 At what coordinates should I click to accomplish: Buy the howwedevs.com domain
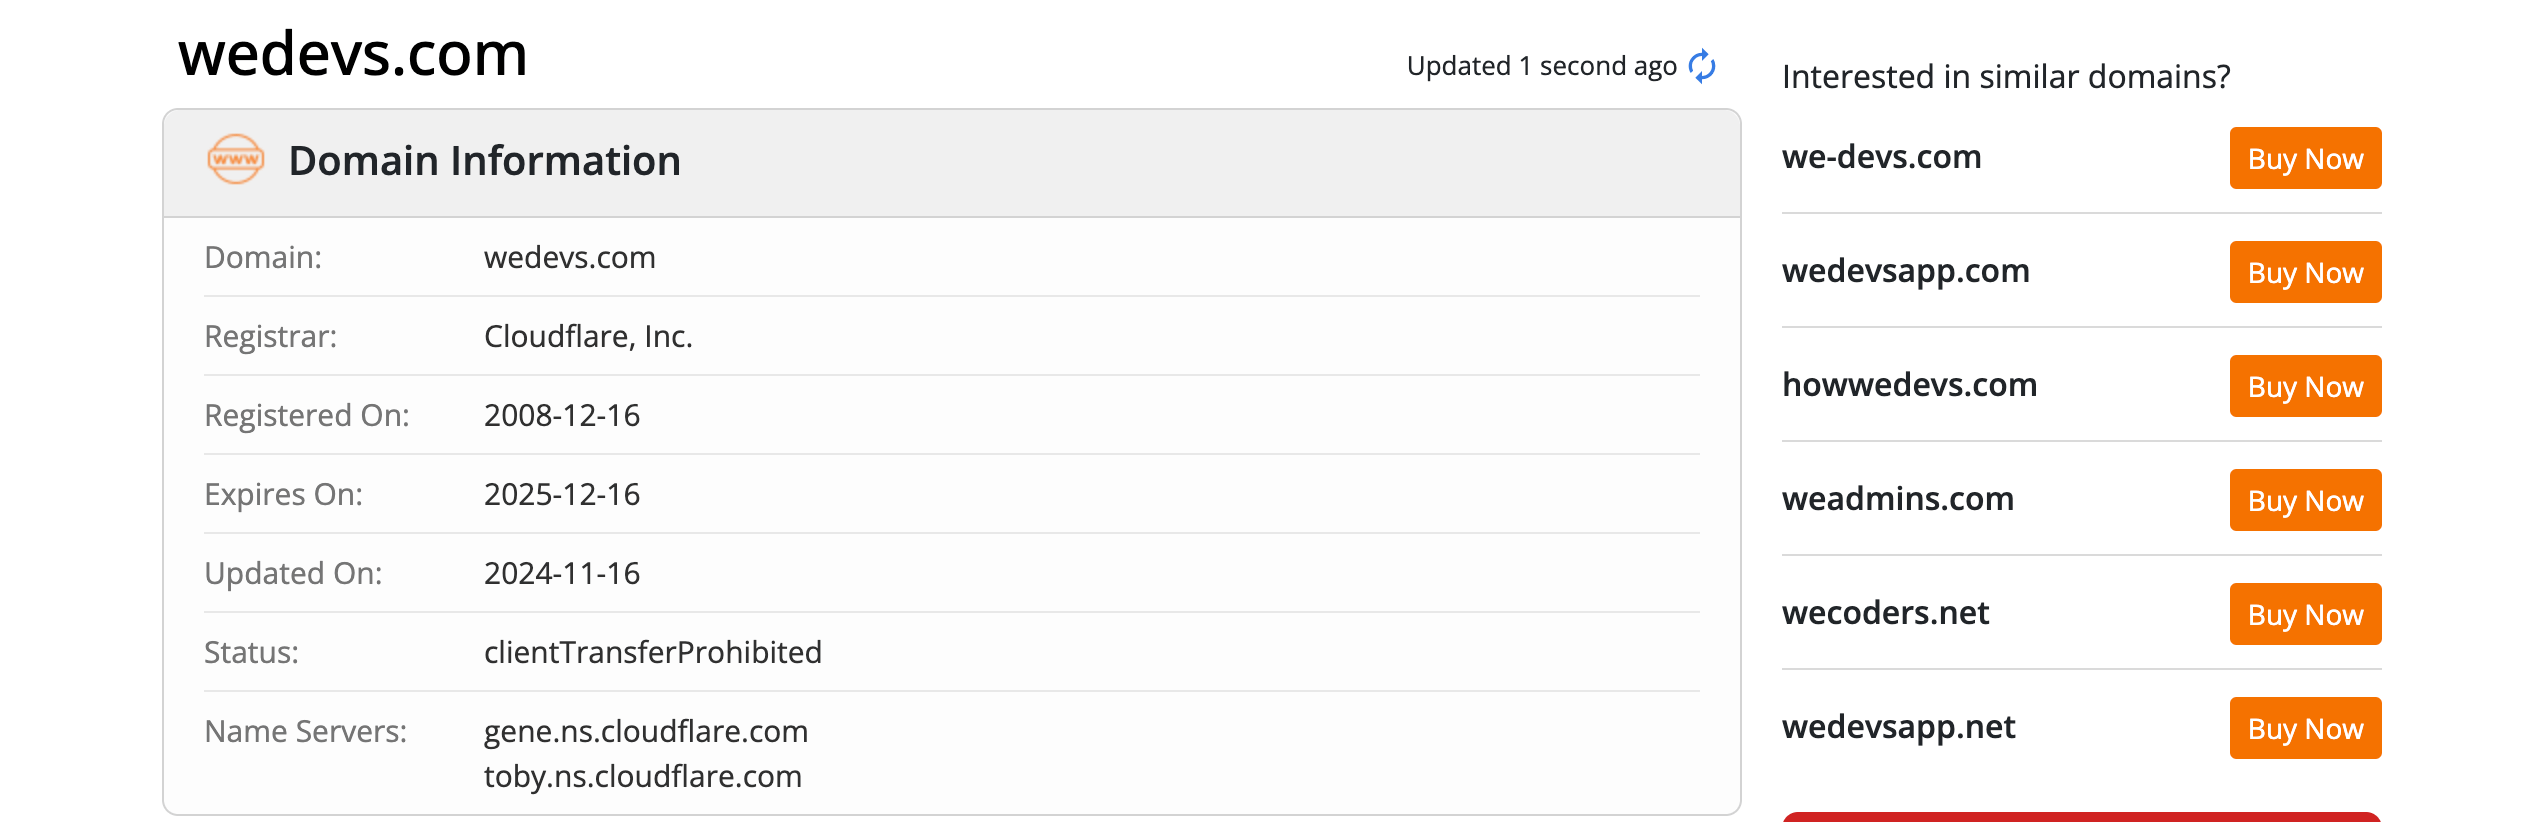click(2305, 386)
